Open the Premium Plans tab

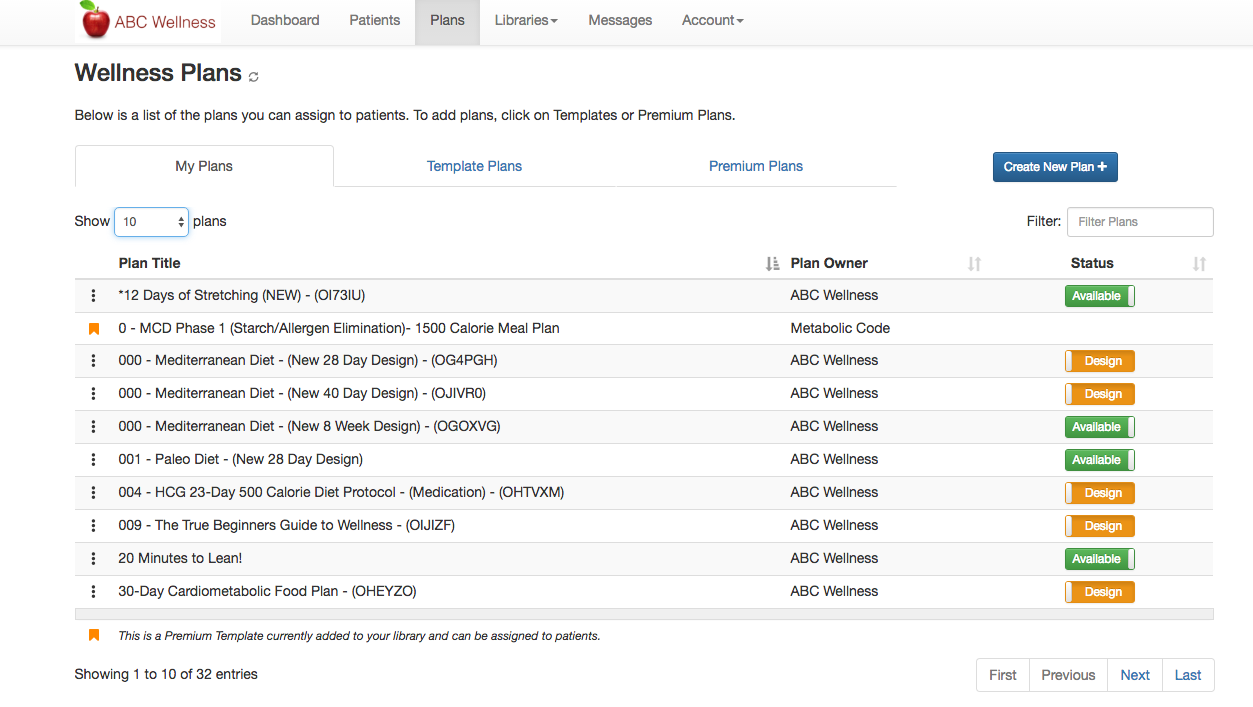coord(756,166)
